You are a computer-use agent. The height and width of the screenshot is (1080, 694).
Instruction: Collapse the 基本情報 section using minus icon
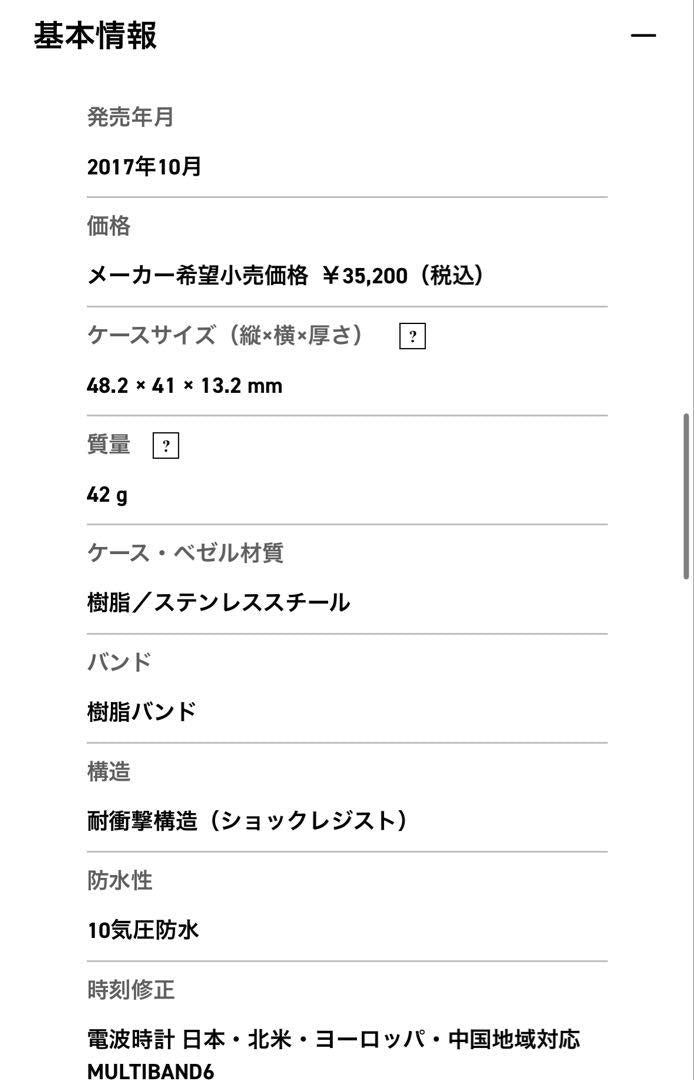point(644,36)
